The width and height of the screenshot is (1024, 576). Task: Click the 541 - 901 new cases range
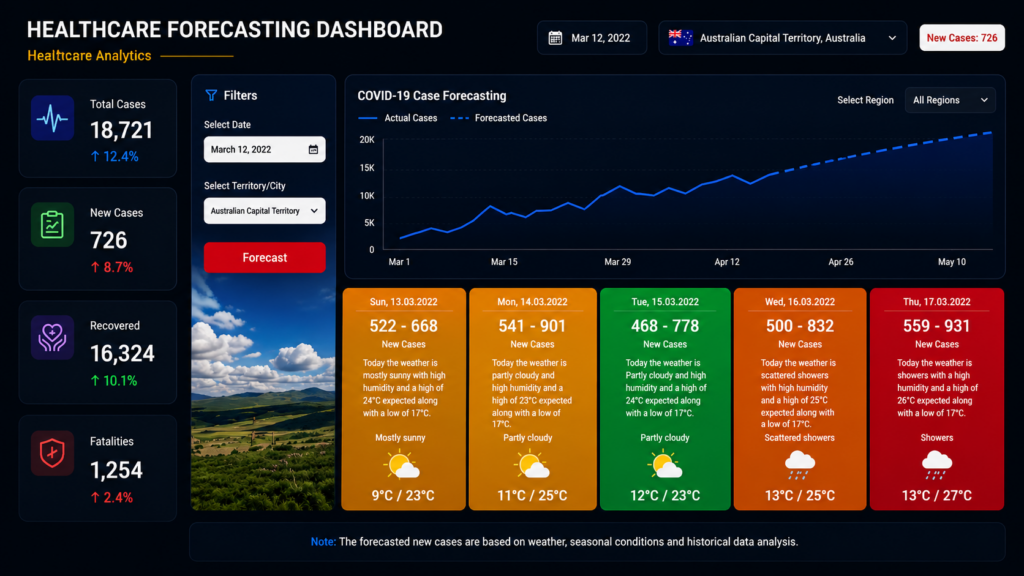532,326
